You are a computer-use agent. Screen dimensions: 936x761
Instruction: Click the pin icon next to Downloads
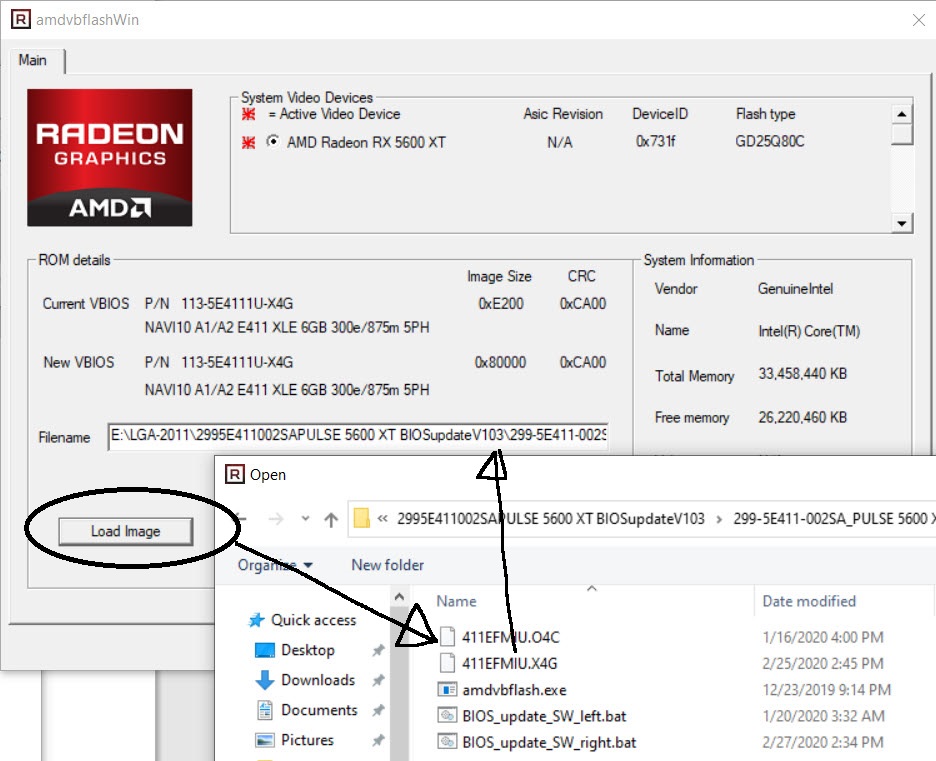point(378,680)
